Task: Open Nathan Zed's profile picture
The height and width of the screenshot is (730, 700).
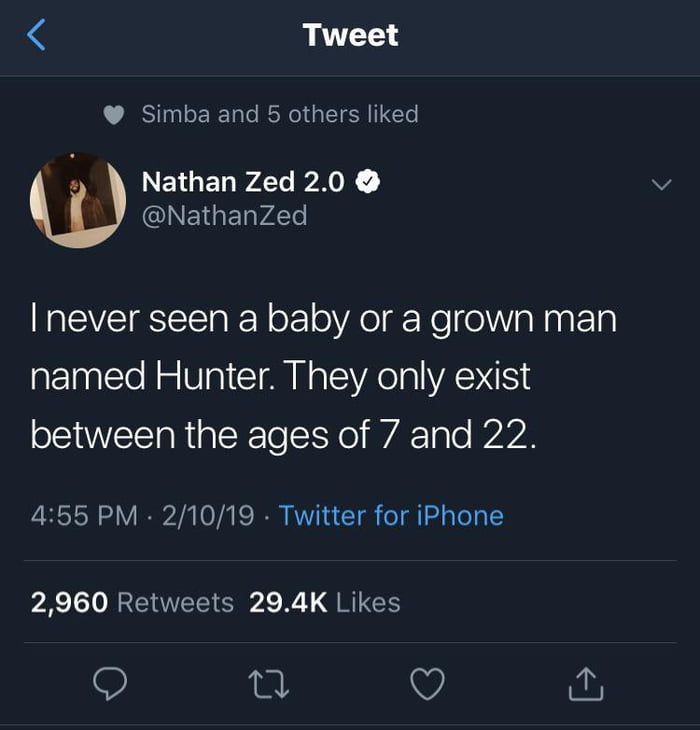Action: tap(78, 200)
